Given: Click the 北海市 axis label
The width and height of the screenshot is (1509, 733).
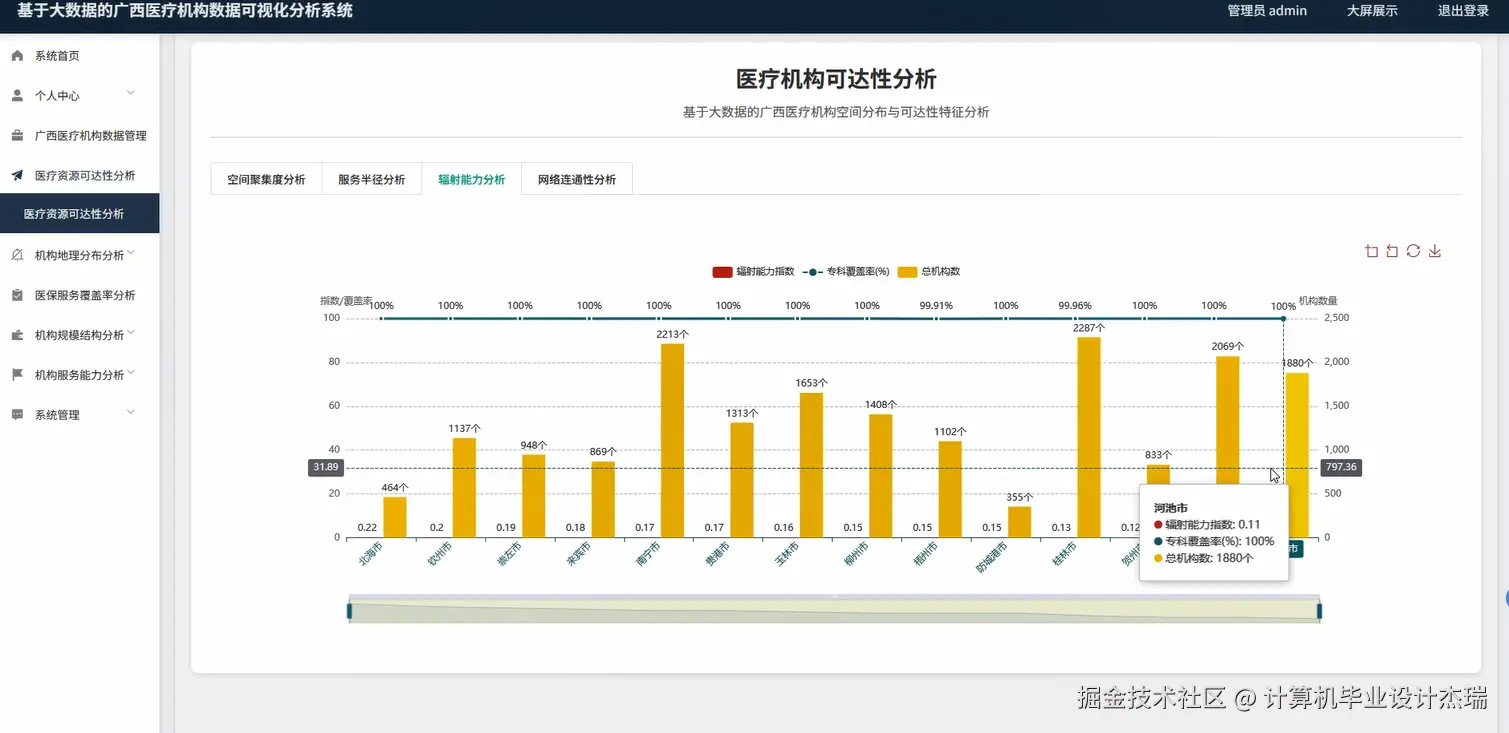Looking at the screenshot, I should (370, 554).
